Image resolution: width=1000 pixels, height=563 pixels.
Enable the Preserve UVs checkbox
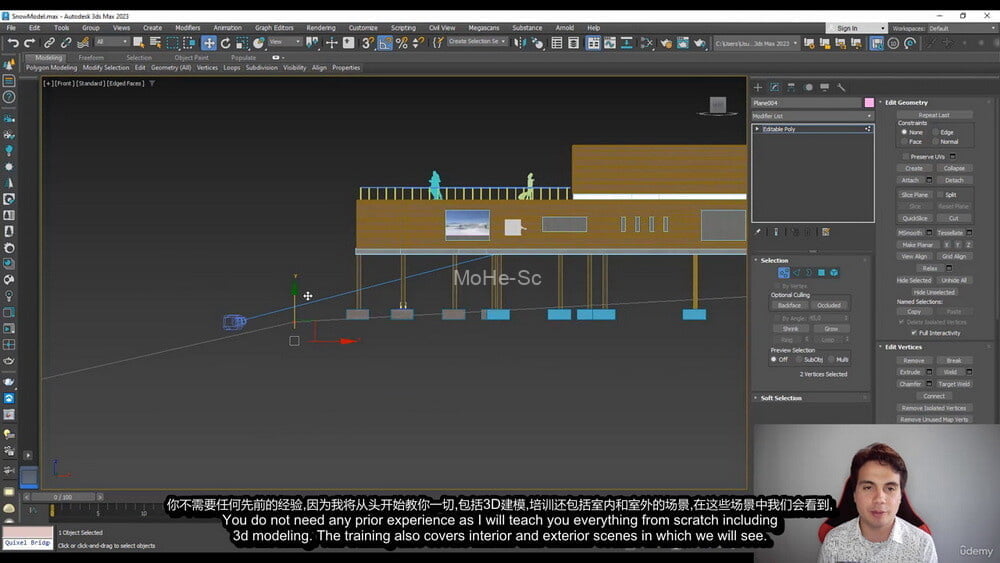click(x=906, y=156)
